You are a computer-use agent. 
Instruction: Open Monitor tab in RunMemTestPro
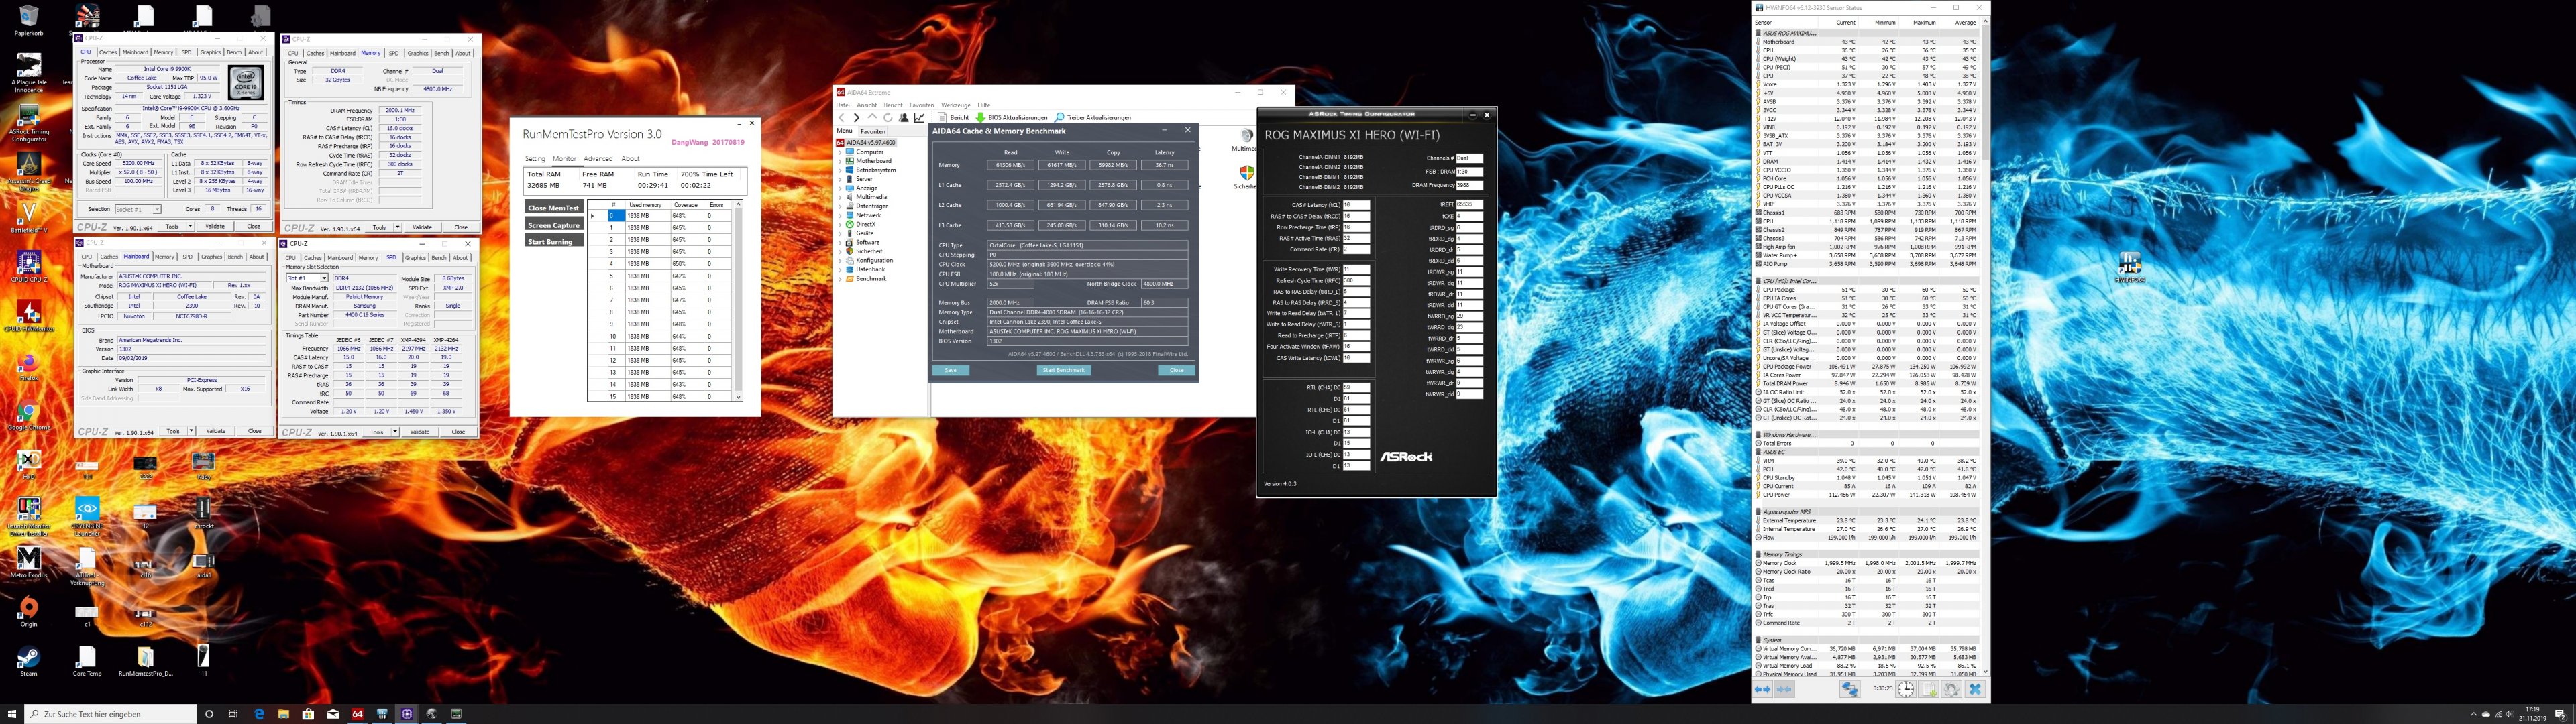(x=564, y=158)
